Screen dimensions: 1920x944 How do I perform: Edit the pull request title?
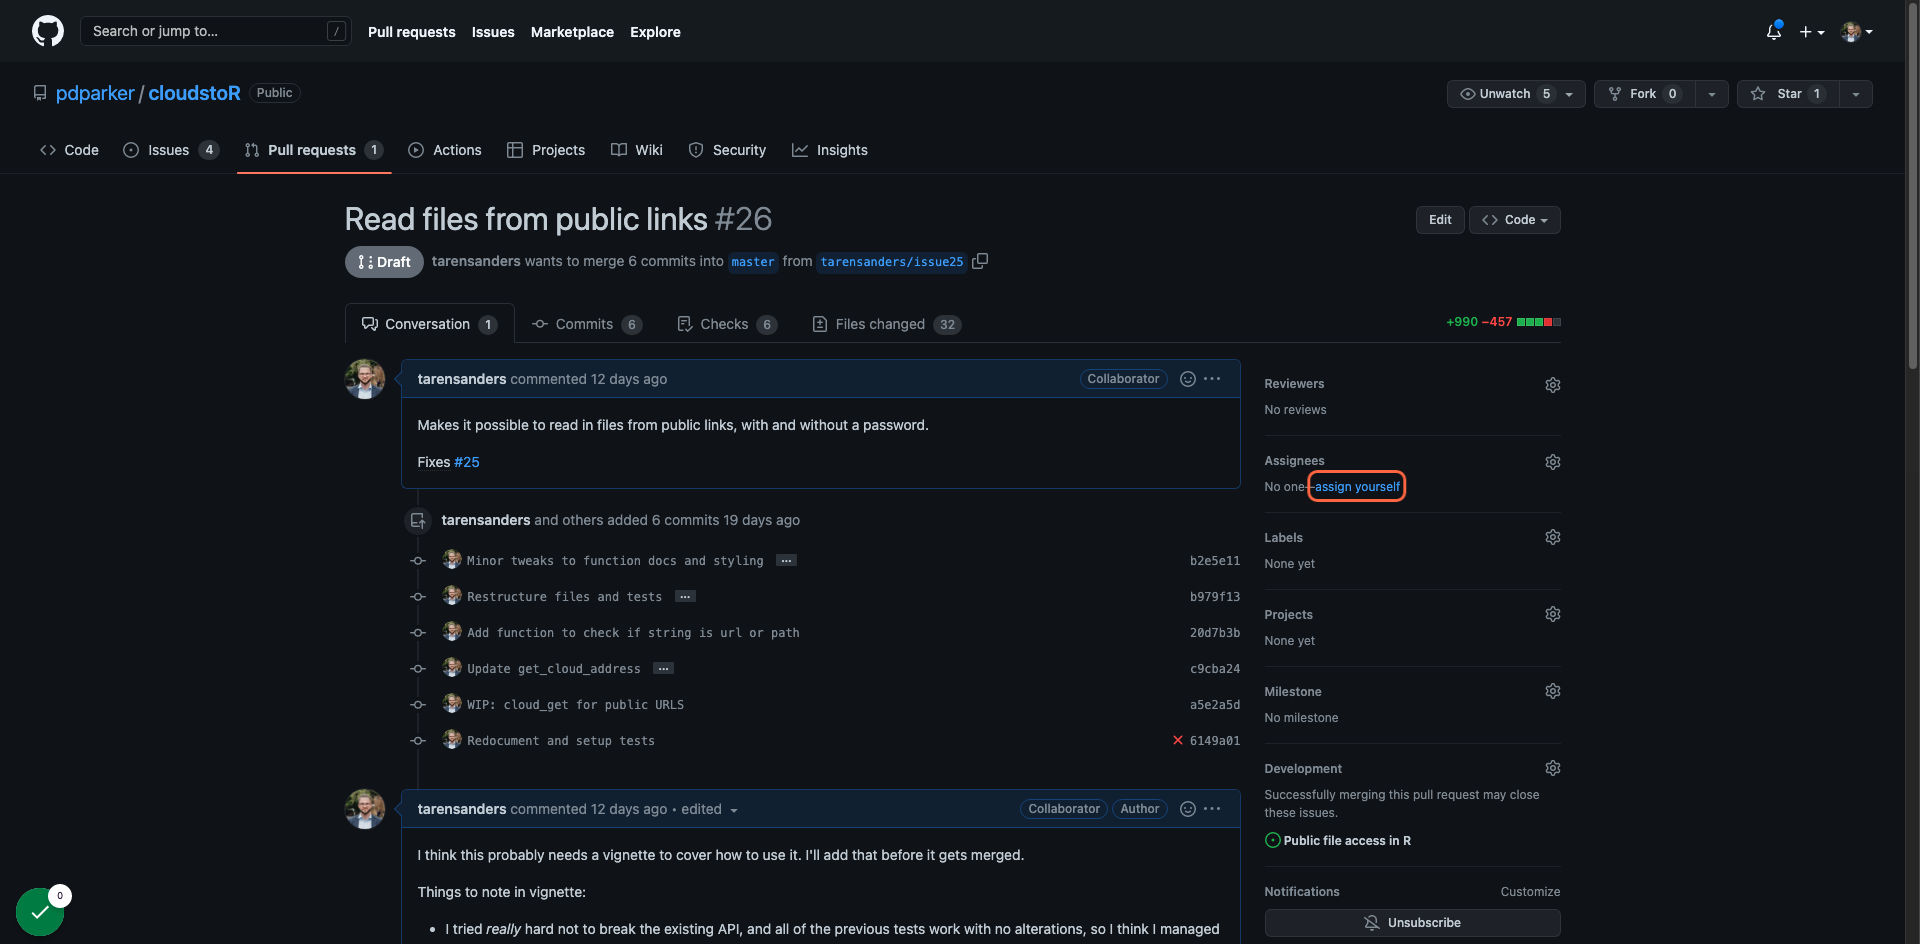[1440, 220]
